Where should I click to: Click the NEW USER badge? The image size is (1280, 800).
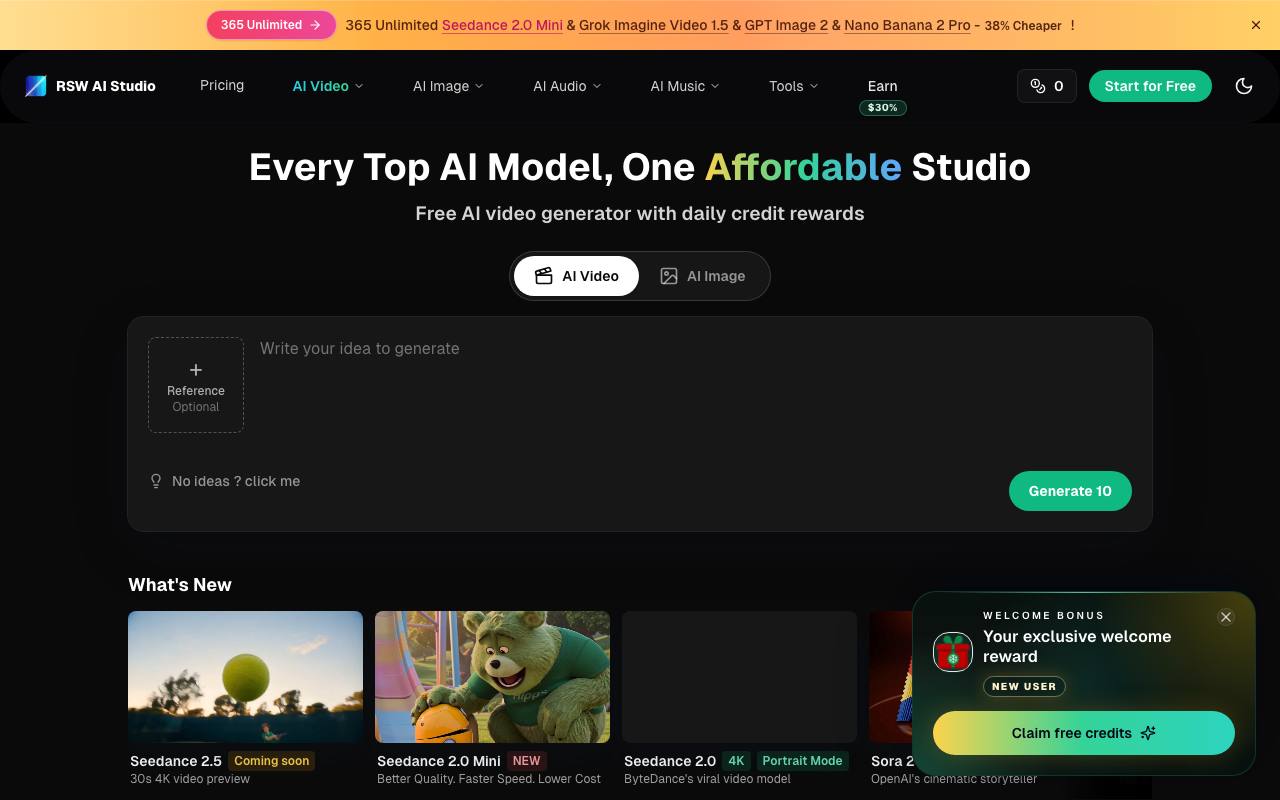point(1024,686)
